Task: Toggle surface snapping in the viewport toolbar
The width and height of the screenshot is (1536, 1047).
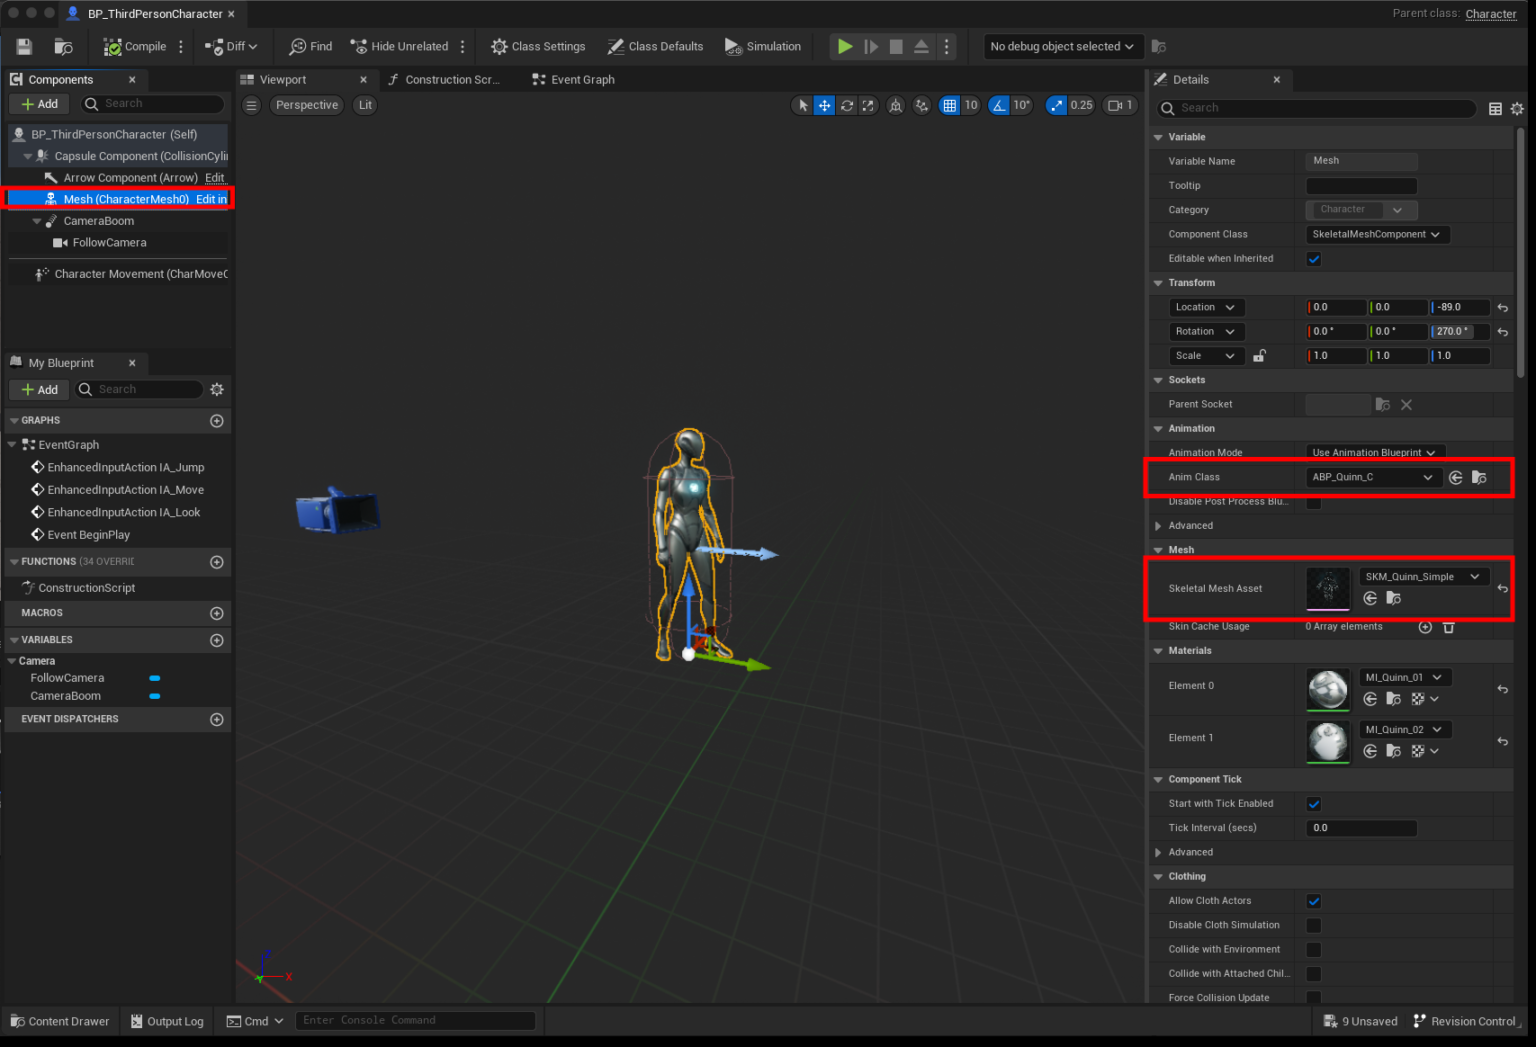Action: tap(921, 105)
